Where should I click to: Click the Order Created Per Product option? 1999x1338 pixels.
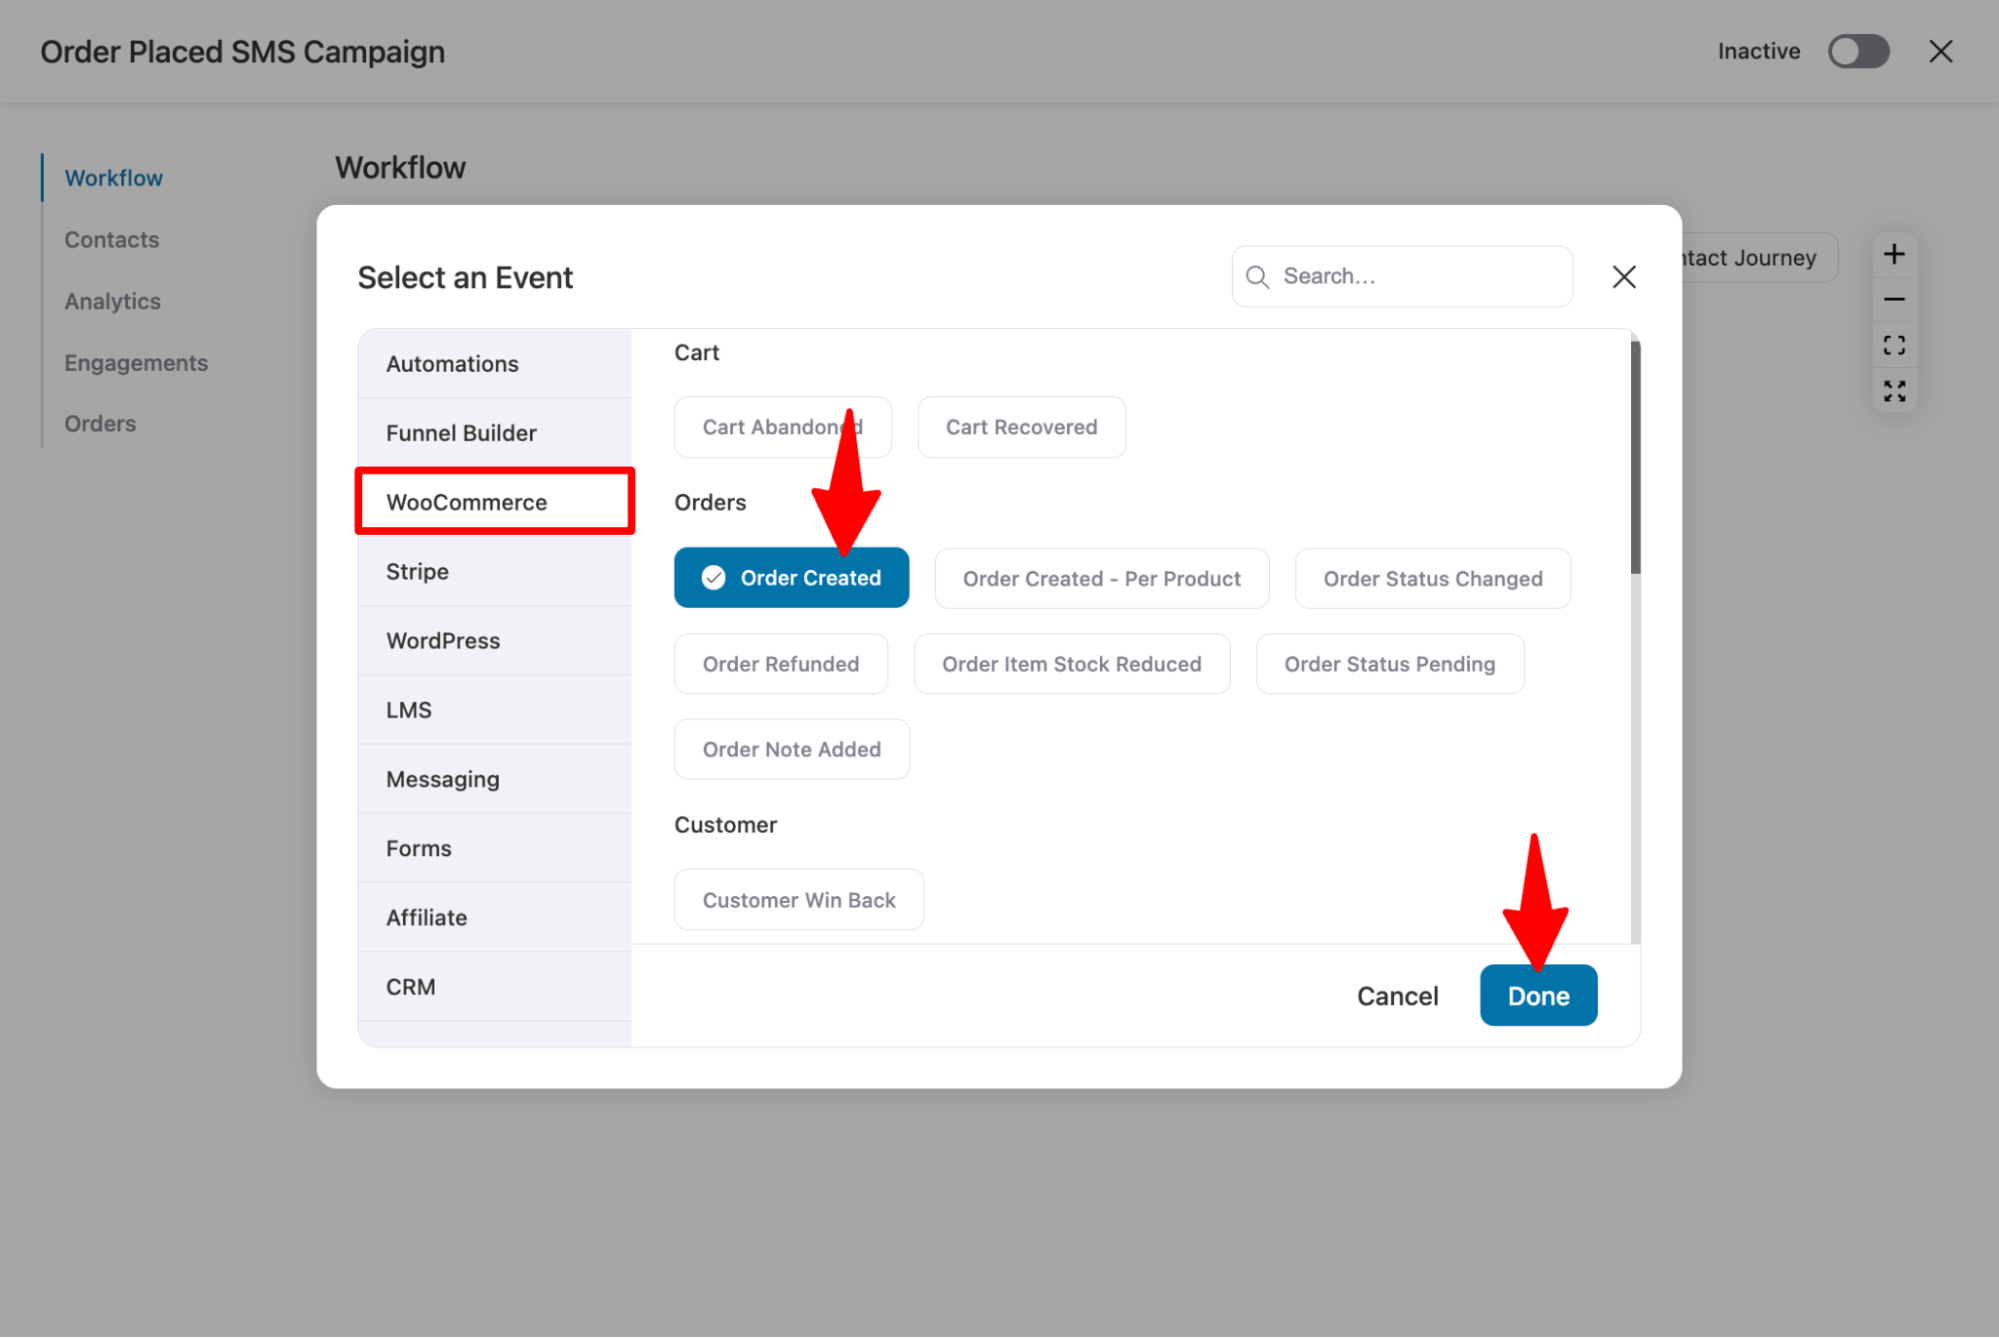click(x=1100, y=578)
